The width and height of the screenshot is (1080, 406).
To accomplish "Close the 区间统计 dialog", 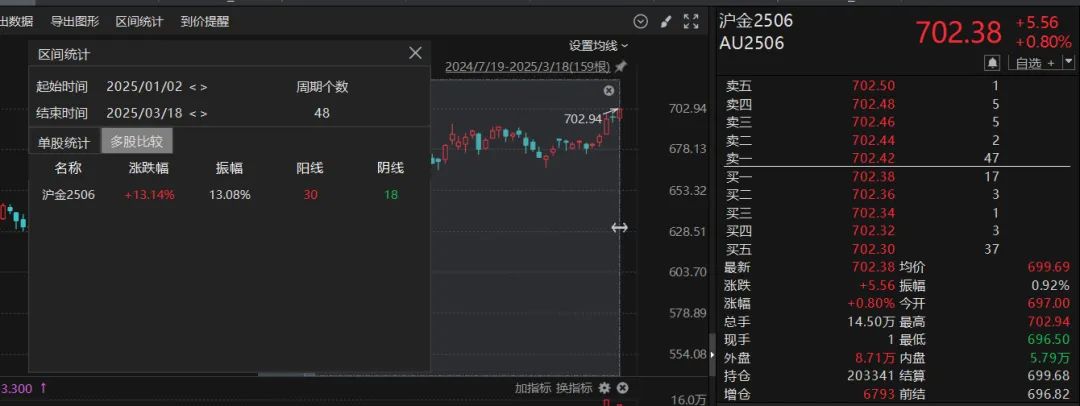I will (415, 53).
